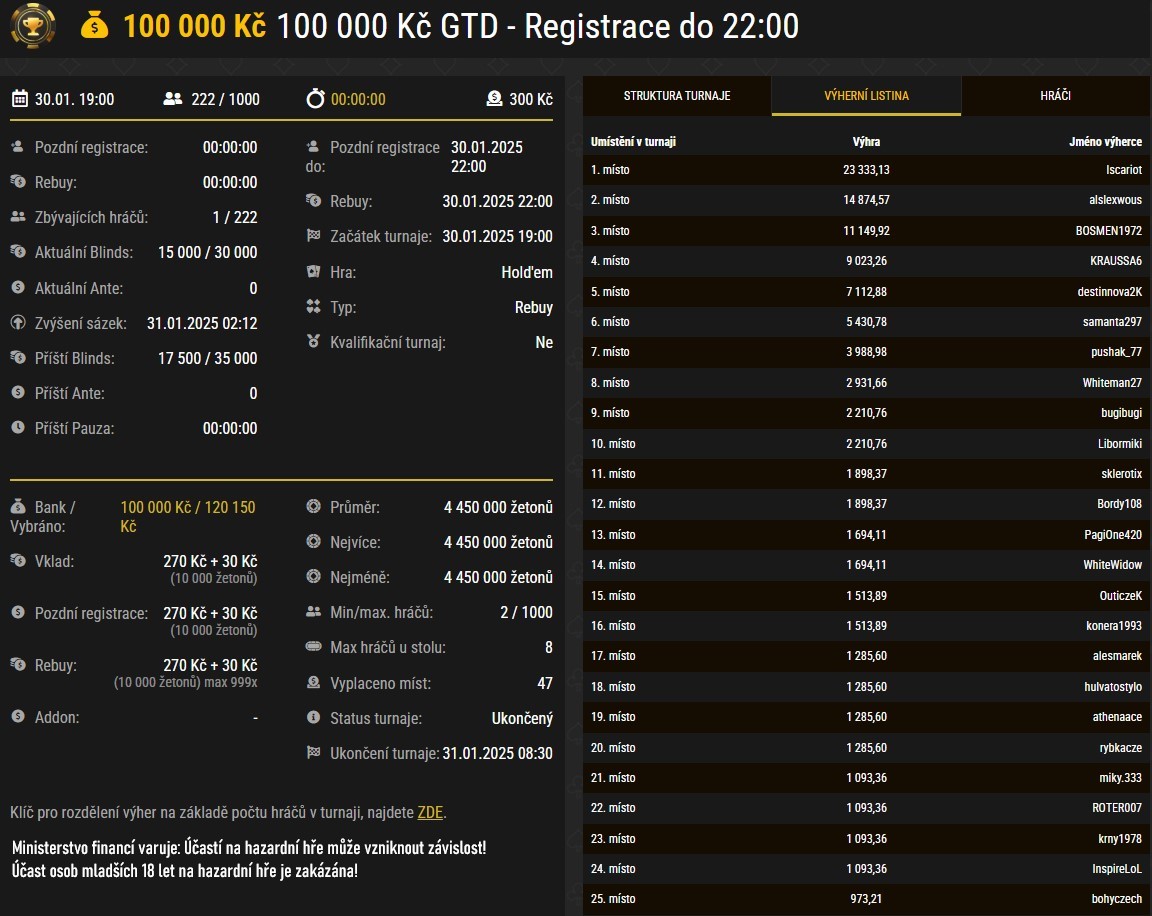Switch to the Výherní listina tab
1152x916 pixels.
coord(866,96)
